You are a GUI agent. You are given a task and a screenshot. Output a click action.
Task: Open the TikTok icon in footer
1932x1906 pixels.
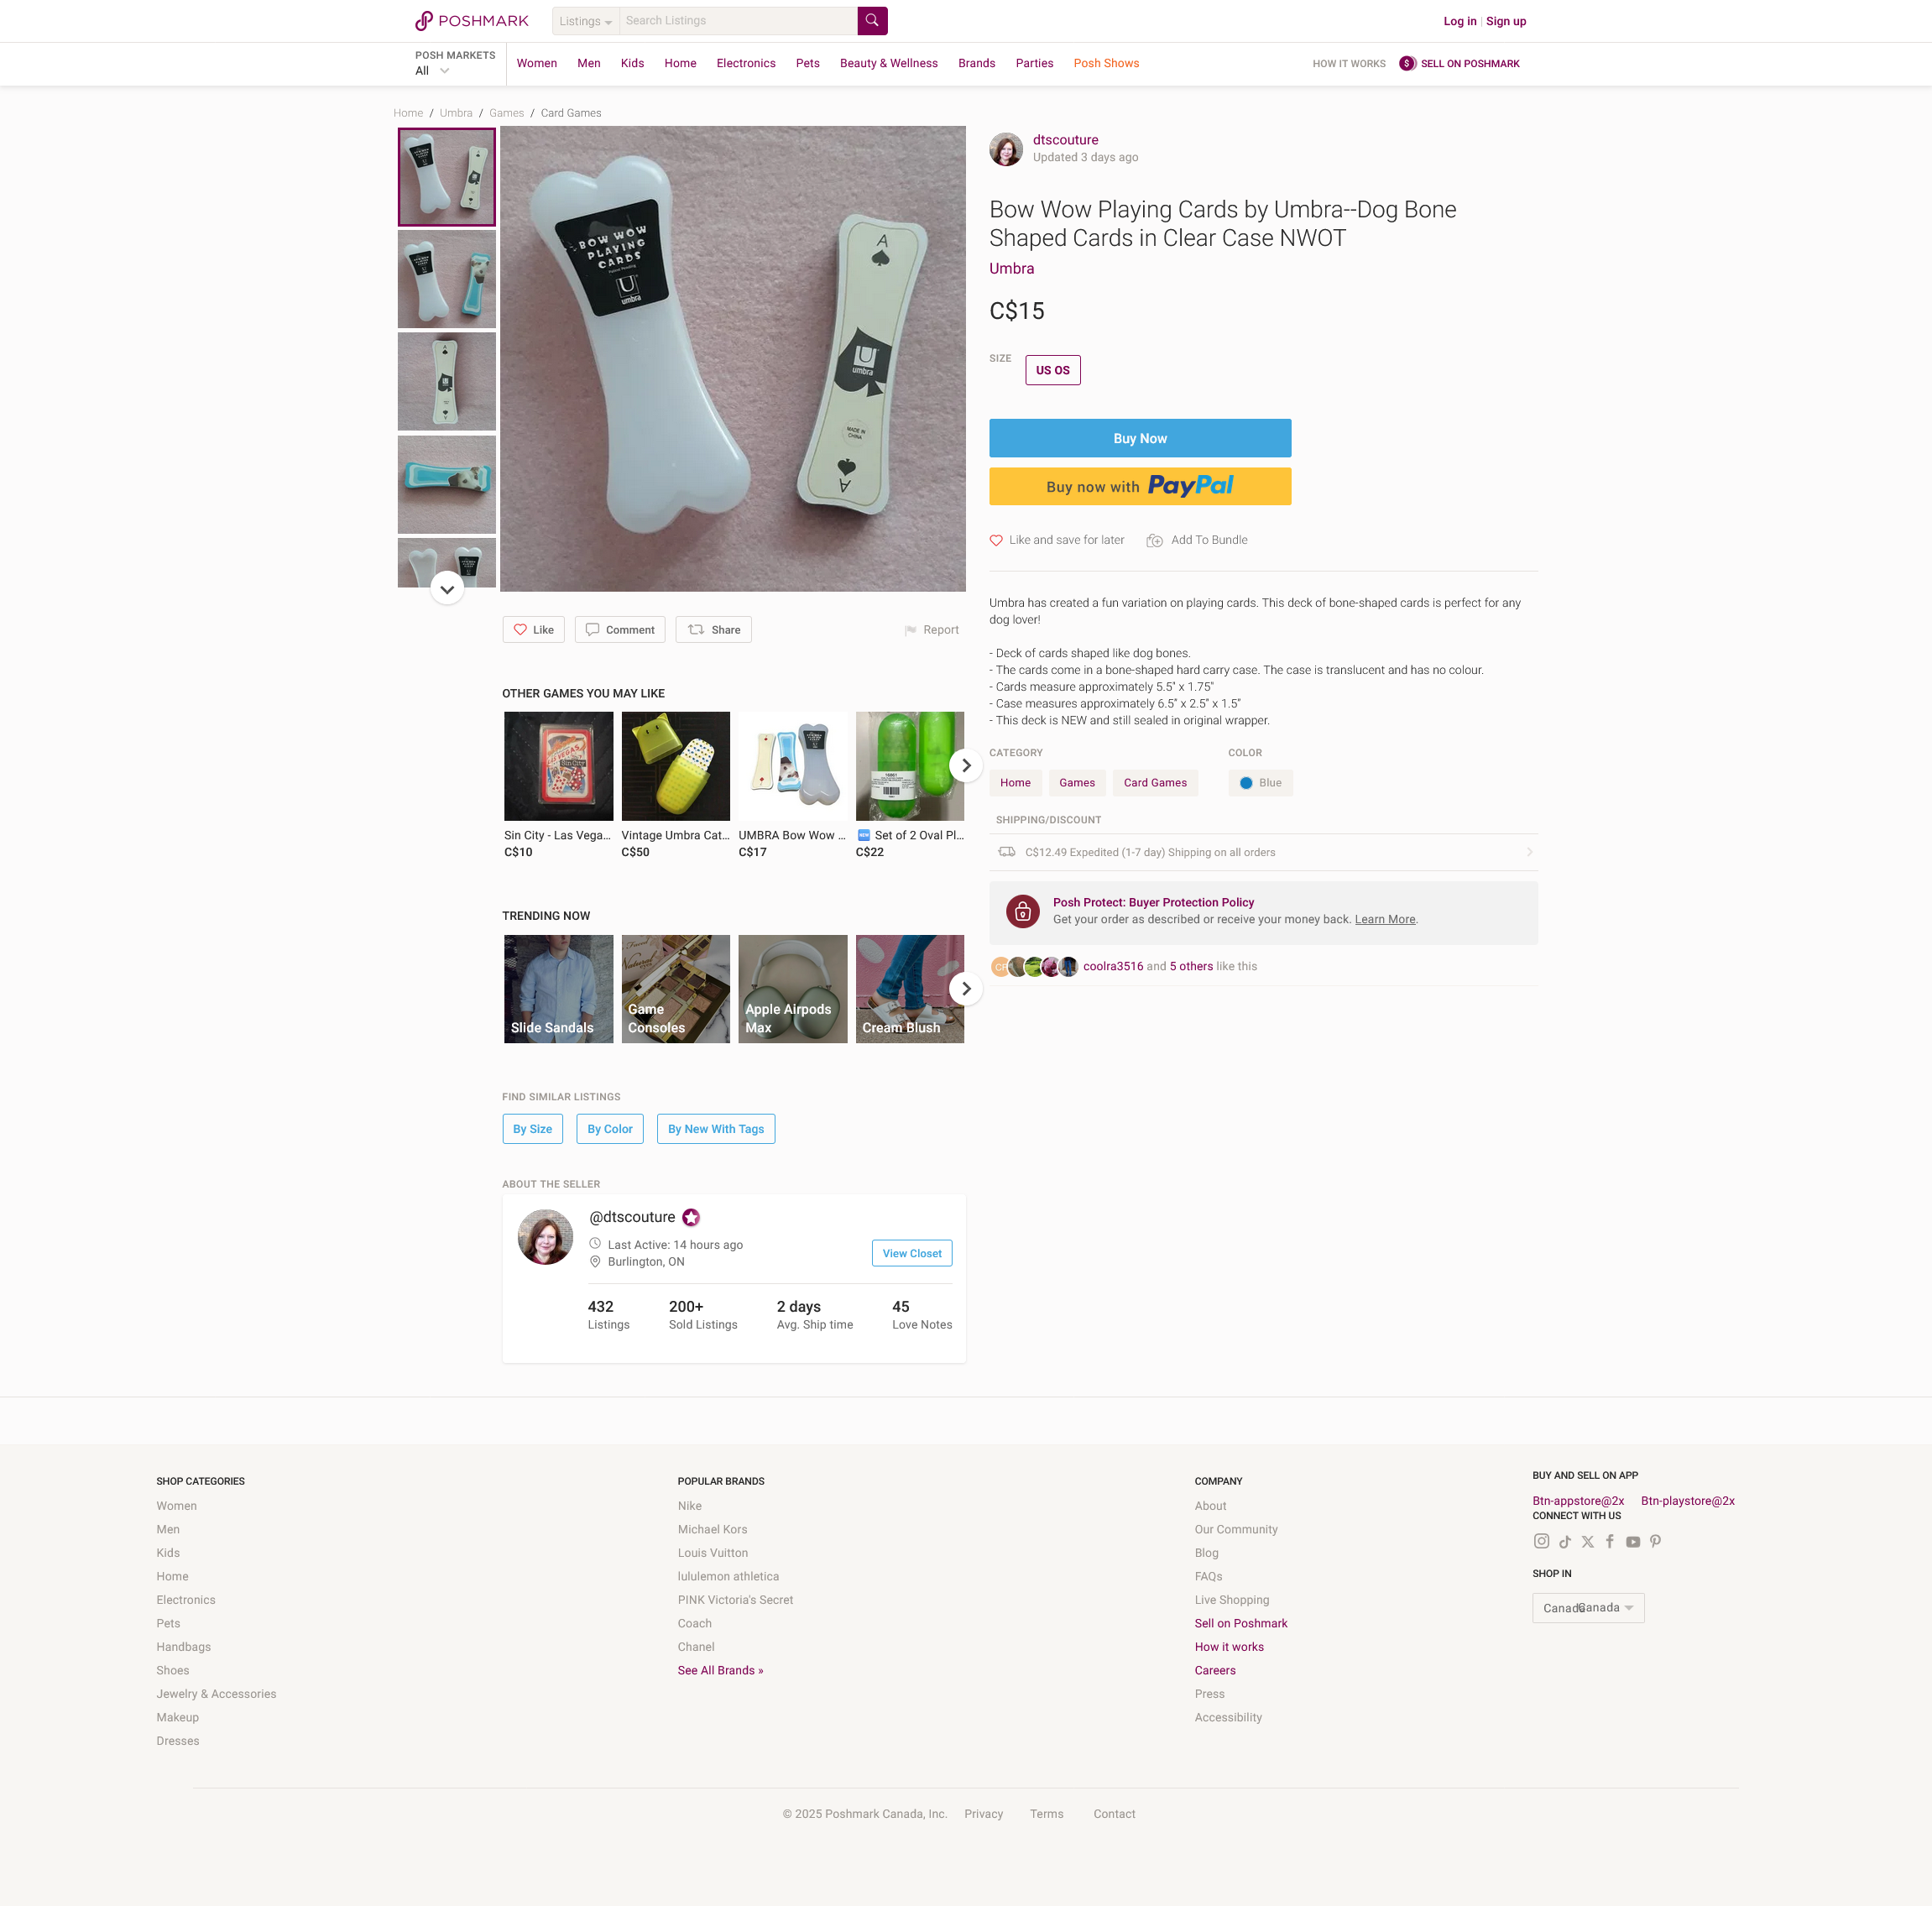pyautogui.click(x=1565, y=1542)
